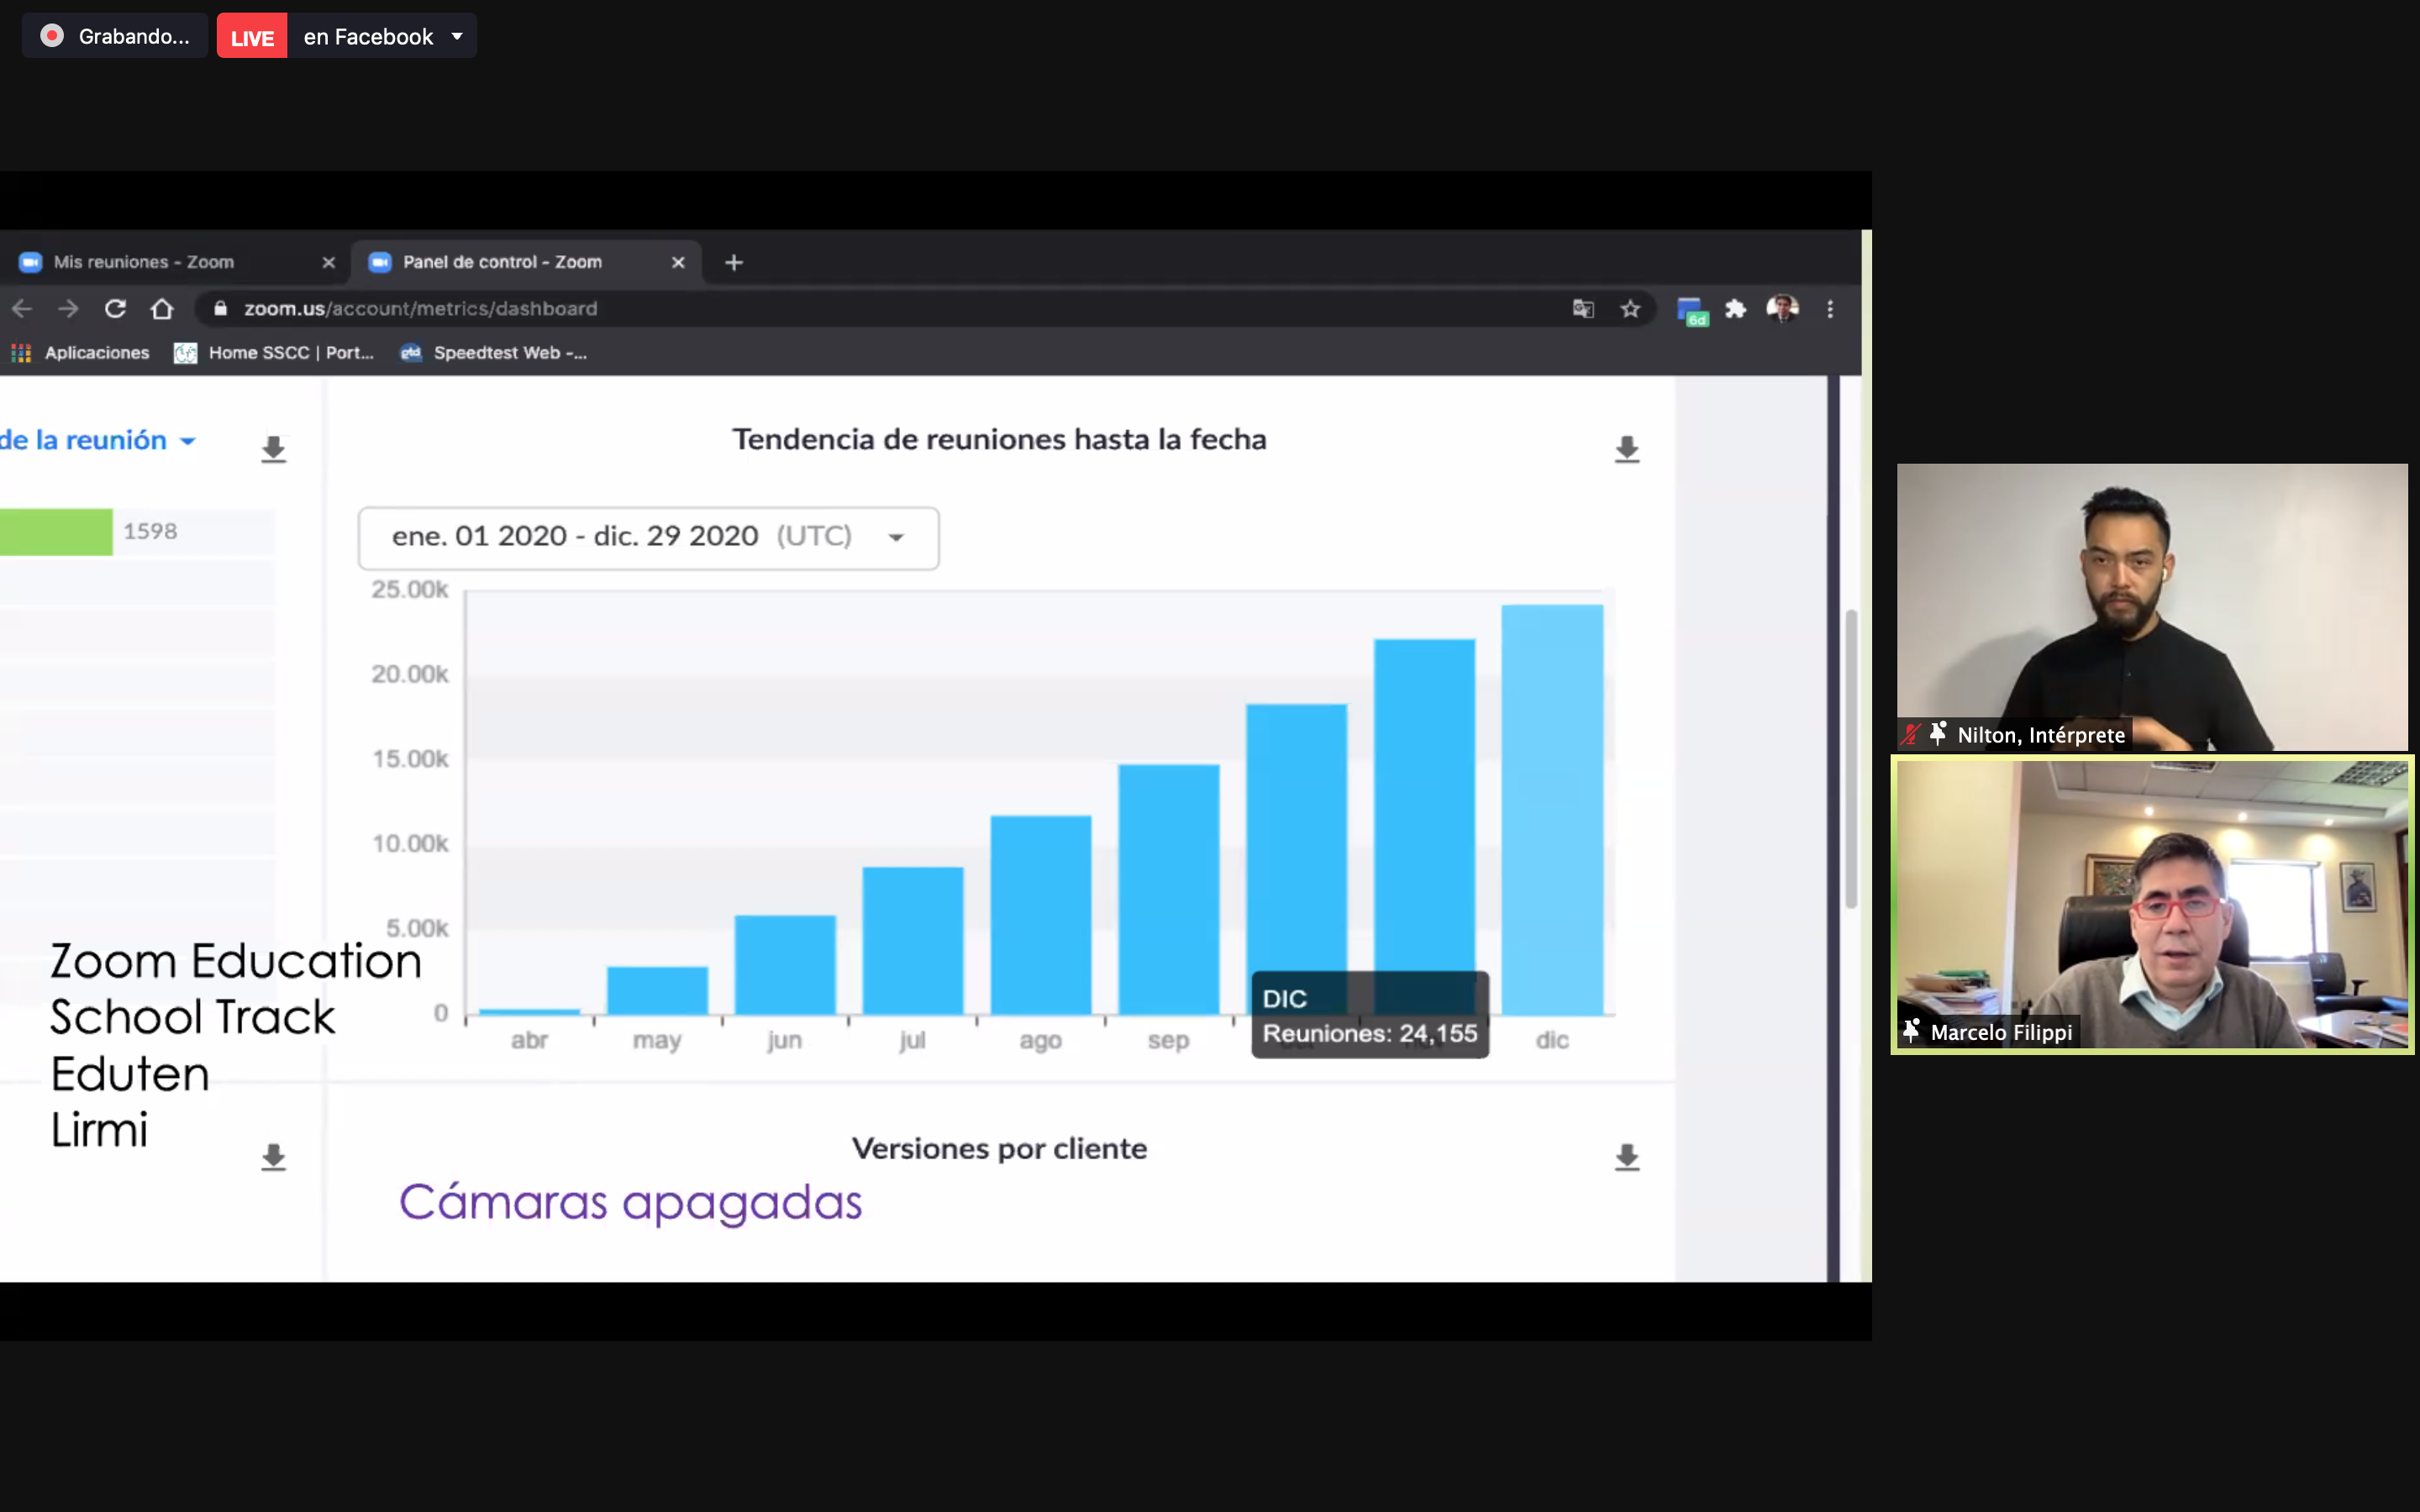This screenshot has width=2420, height=1512.
Task: Click the dic bar in the chart
Action: (1551, 810)
